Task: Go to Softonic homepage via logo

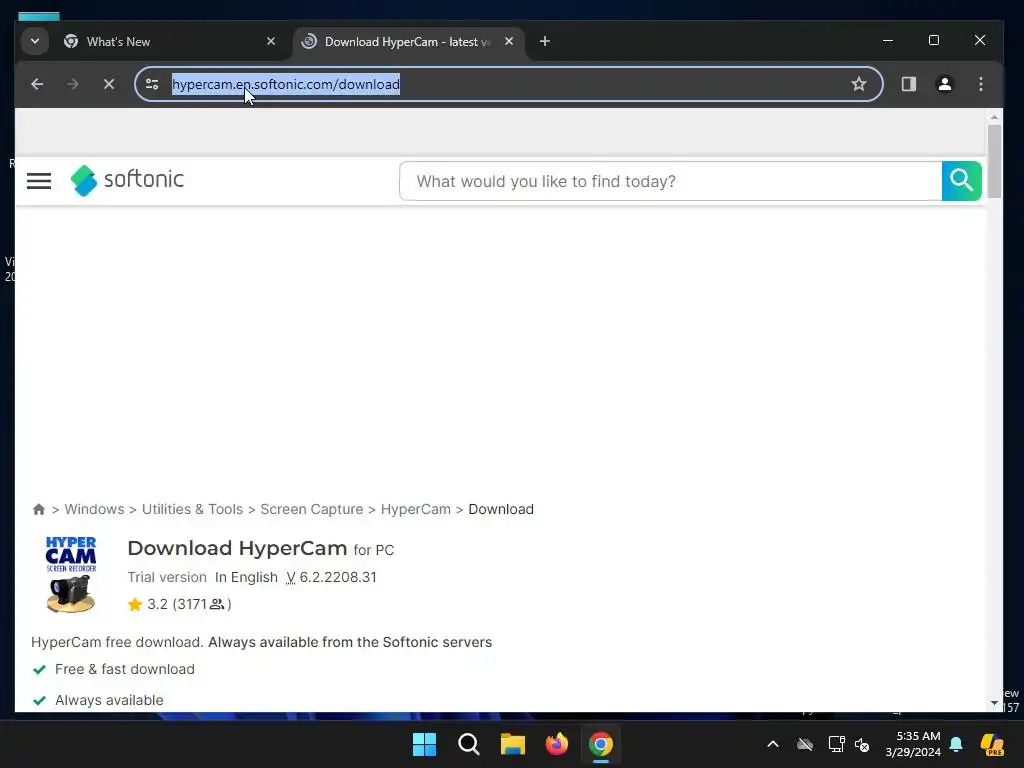Action: click(x=127, y=180)
